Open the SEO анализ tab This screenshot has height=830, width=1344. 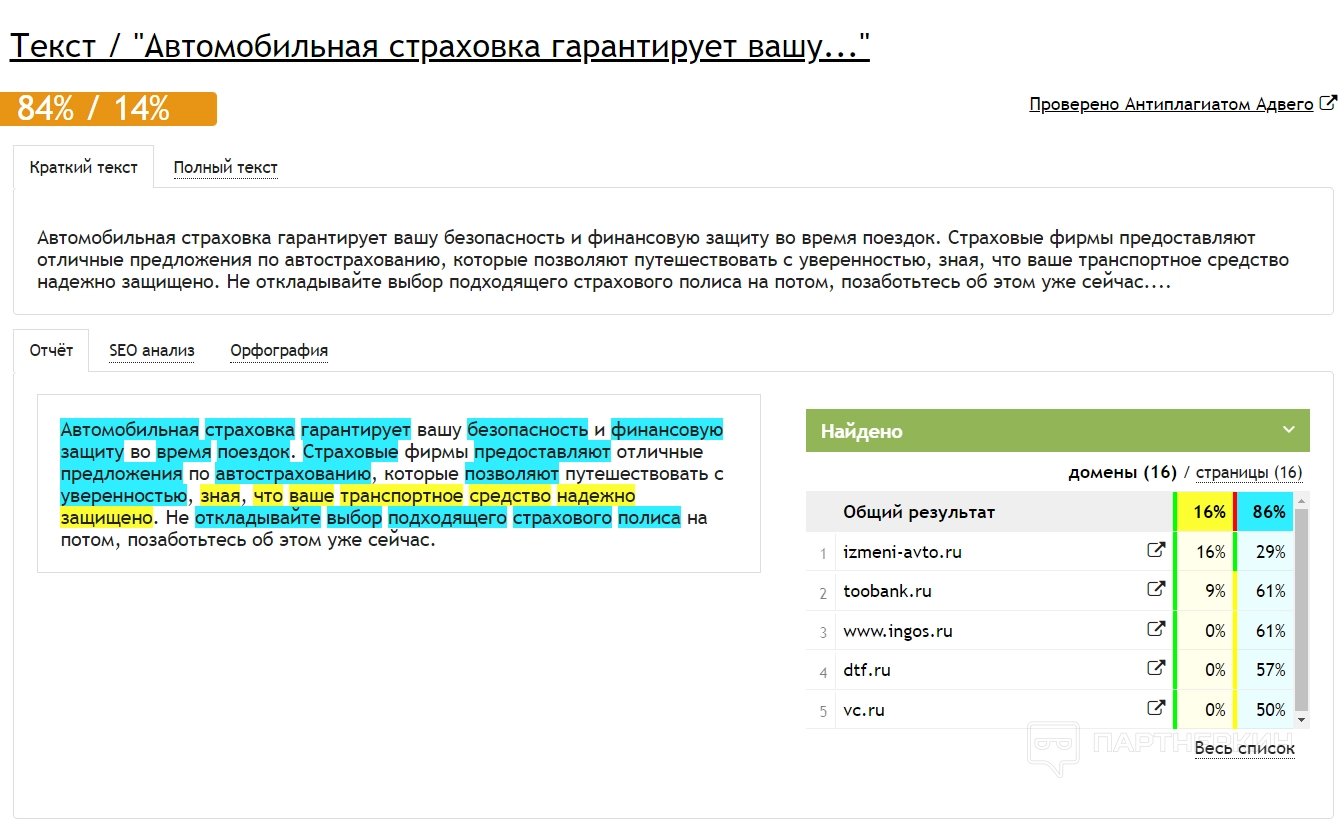click(x=152, y=350)
